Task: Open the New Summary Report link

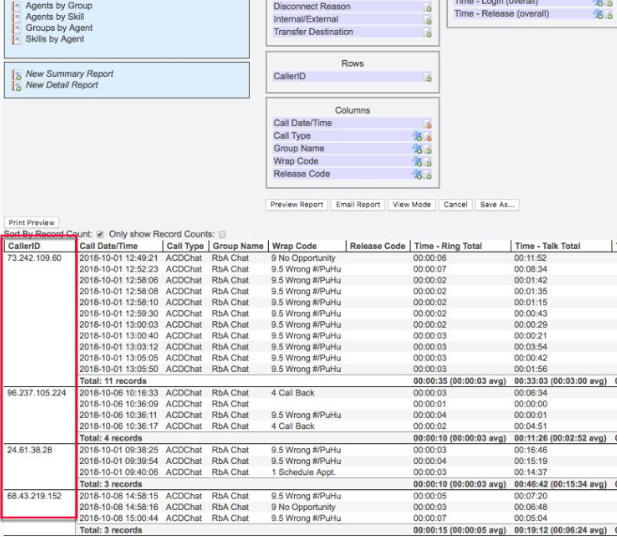Action: tap(69, 74)
